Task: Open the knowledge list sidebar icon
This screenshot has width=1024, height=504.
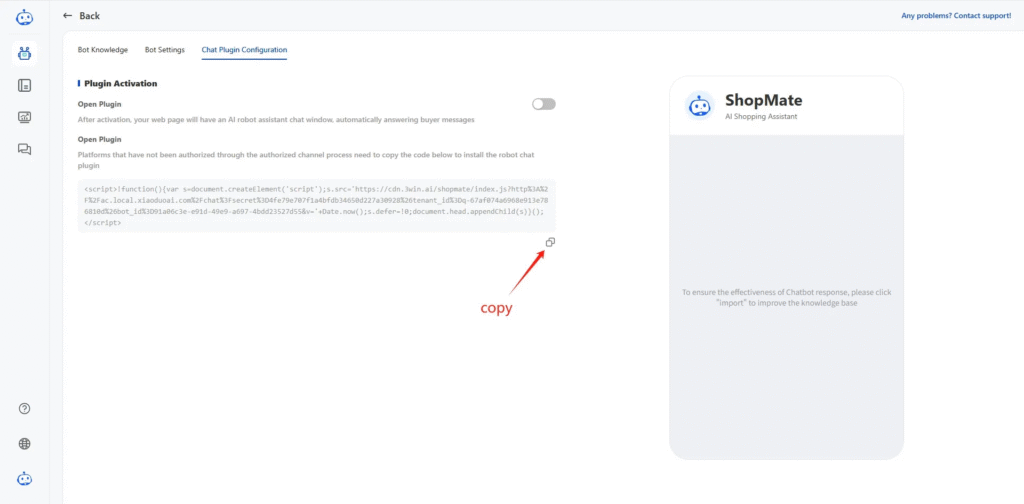Action: (24, 86)
